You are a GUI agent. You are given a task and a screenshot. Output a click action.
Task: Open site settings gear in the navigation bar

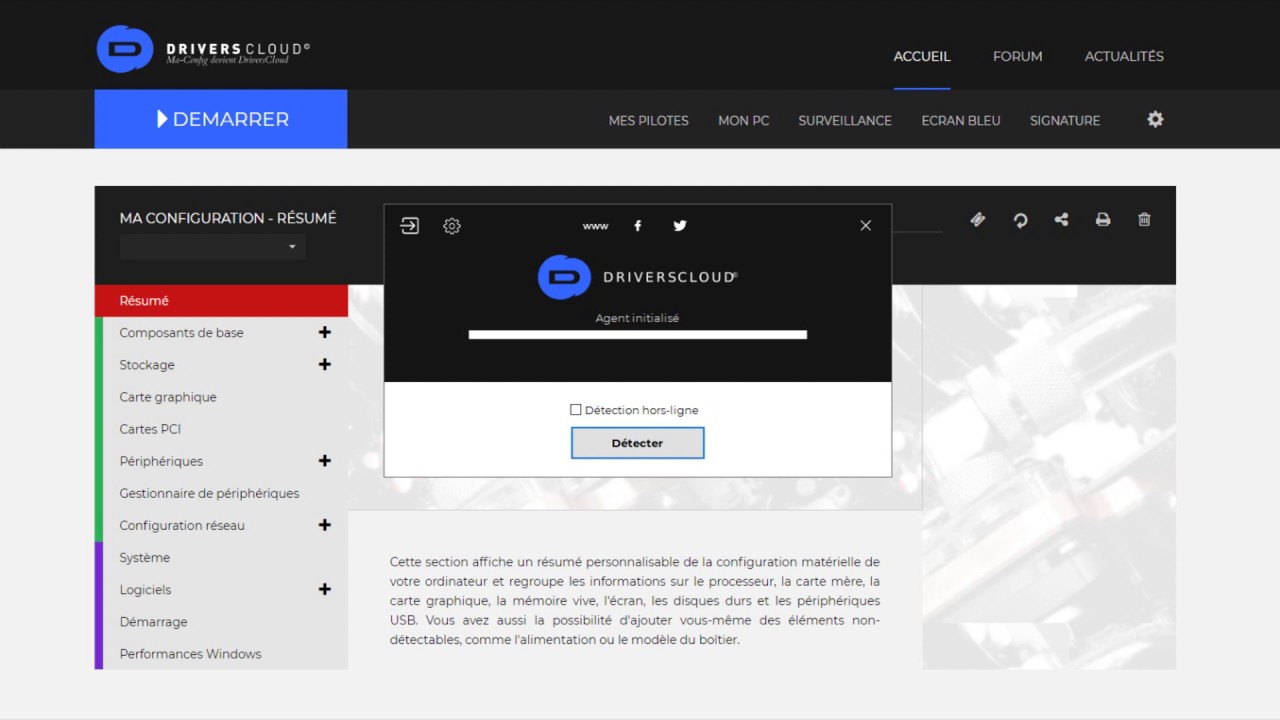[x=1155, y=119]
